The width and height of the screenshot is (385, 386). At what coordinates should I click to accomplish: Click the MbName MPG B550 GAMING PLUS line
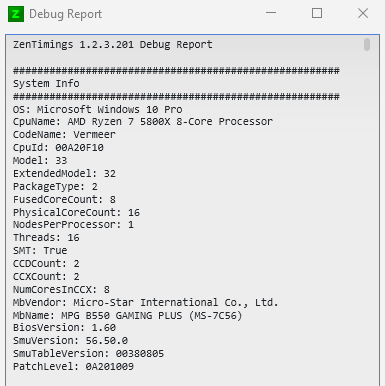pos(127,316)
